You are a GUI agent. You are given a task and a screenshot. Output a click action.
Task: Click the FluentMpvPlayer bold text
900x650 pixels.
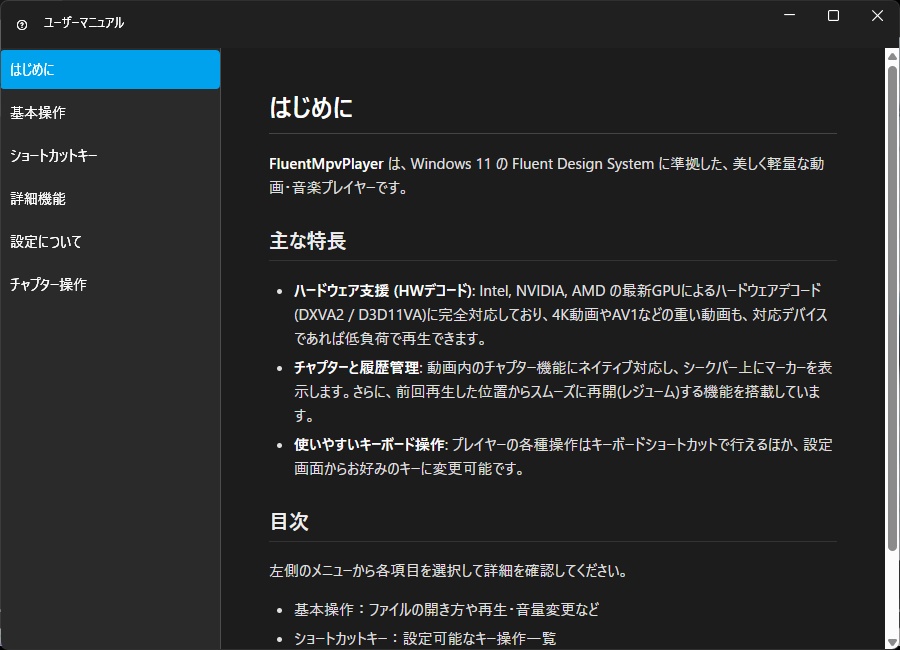click(x=328, y=163)
